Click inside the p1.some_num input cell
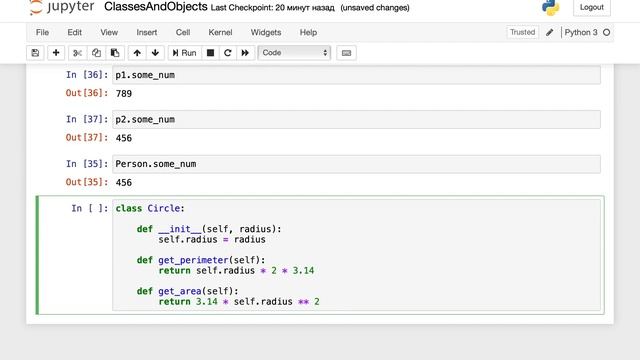 (356, 75)
